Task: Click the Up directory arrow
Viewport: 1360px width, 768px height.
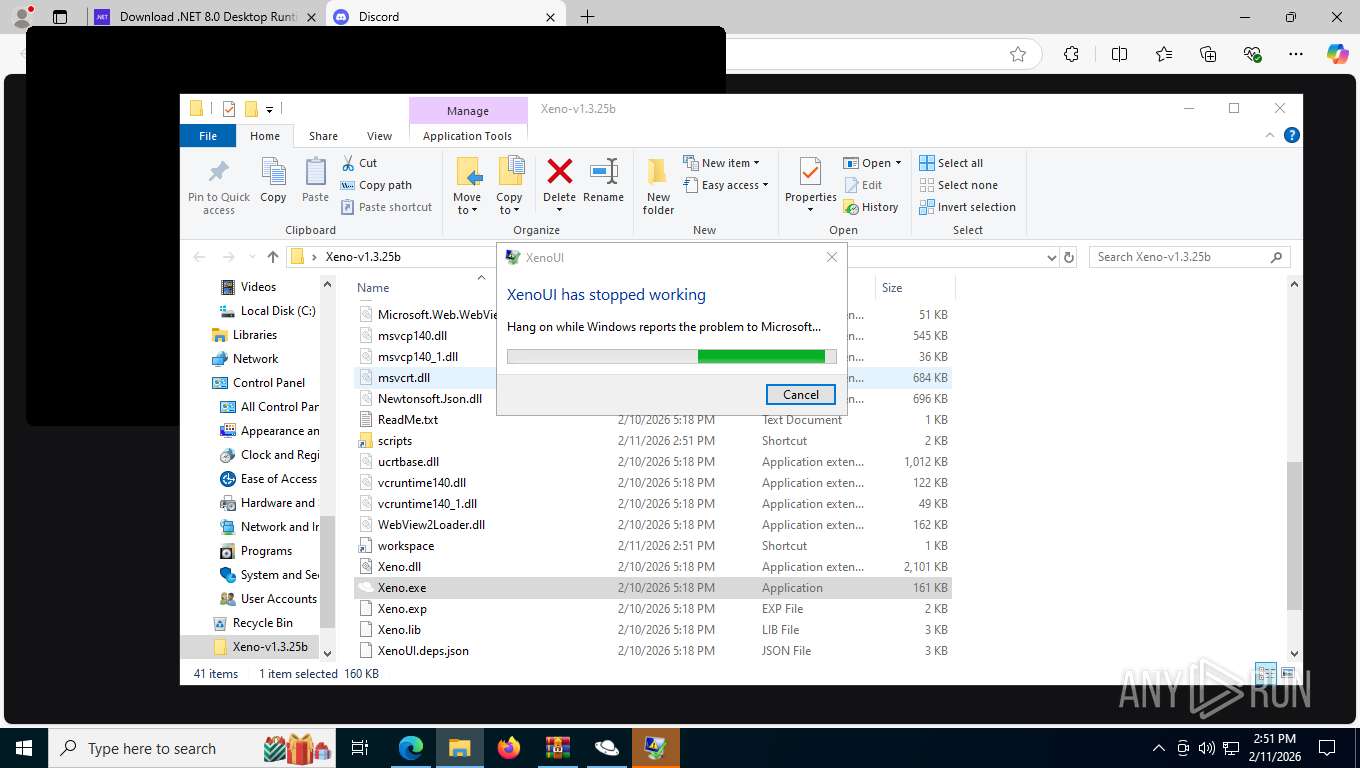Action: [273, 257]
